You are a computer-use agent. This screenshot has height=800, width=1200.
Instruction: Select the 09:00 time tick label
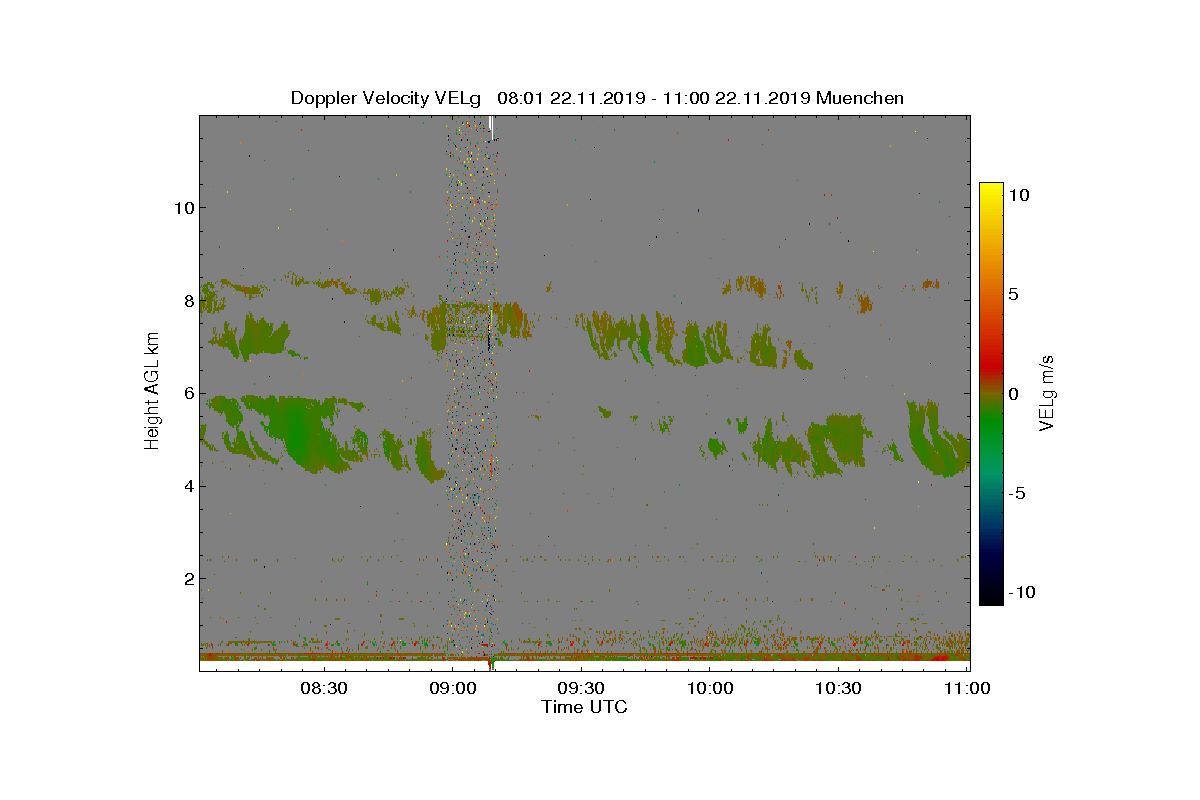[x=453, y=688]
